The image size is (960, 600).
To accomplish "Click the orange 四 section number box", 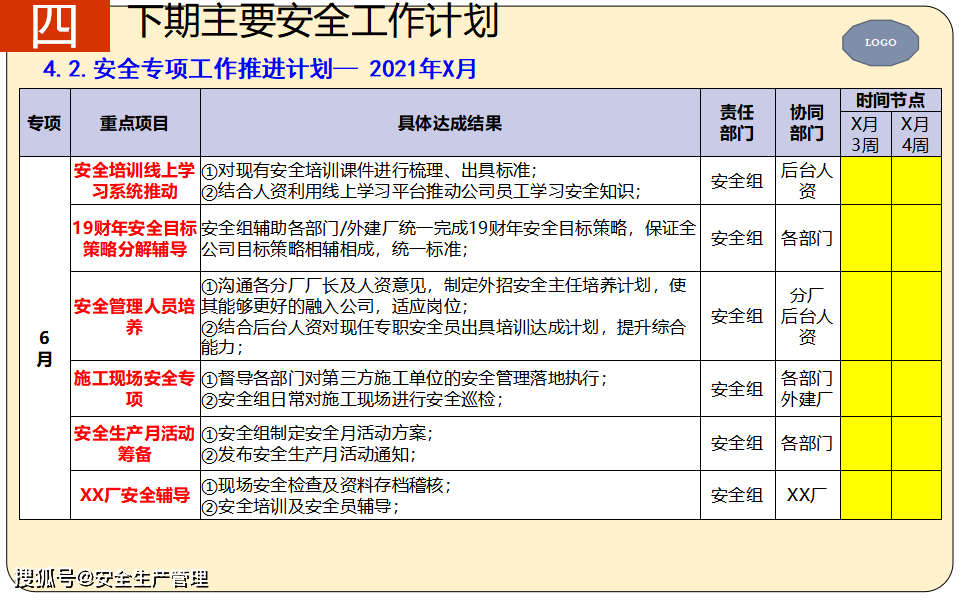I will tap(54, 25).
